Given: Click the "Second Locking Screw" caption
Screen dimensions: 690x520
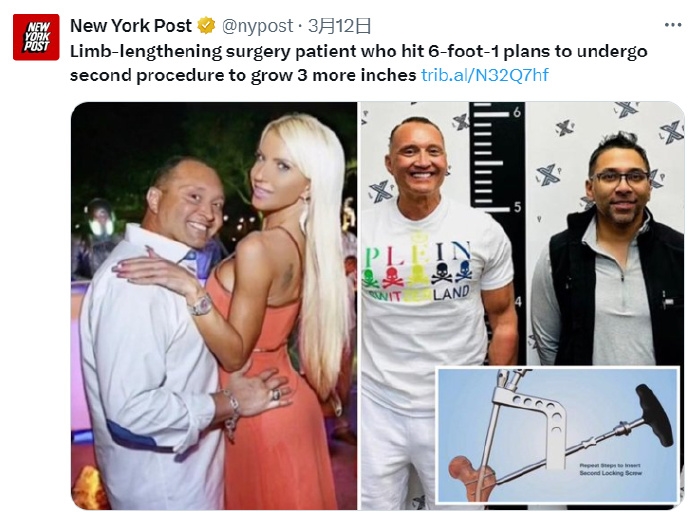Looking at the screenshot, I should [x=610, y=473].
